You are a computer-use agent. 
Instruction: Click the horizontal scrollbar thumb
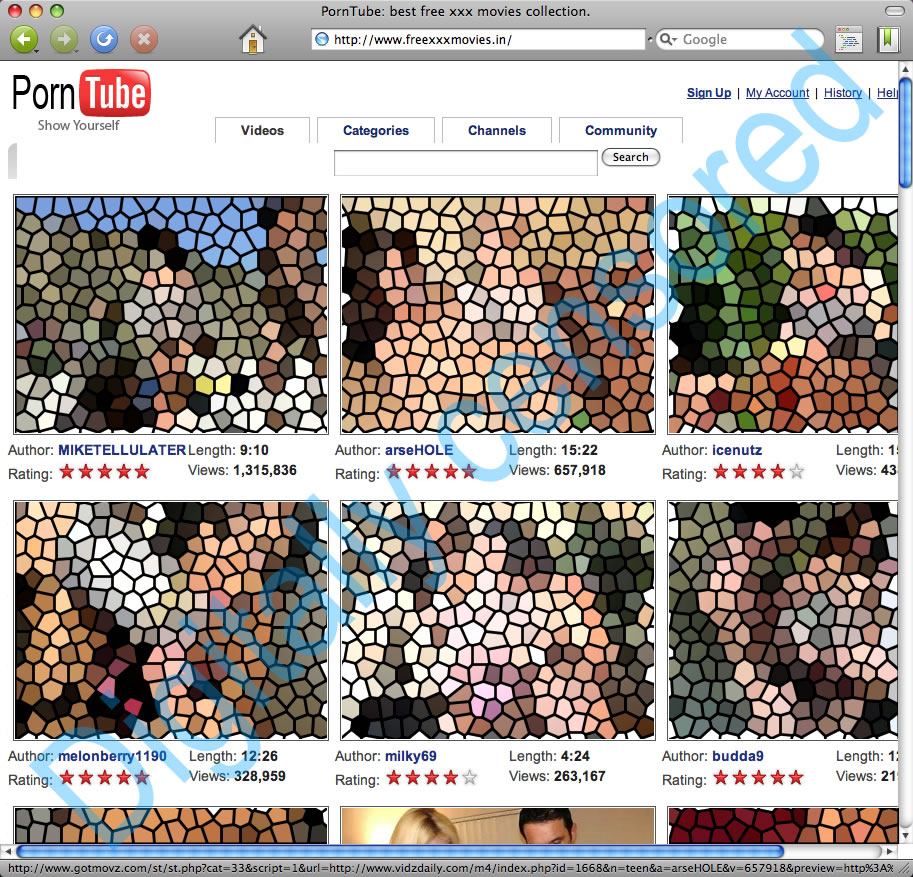399,851
